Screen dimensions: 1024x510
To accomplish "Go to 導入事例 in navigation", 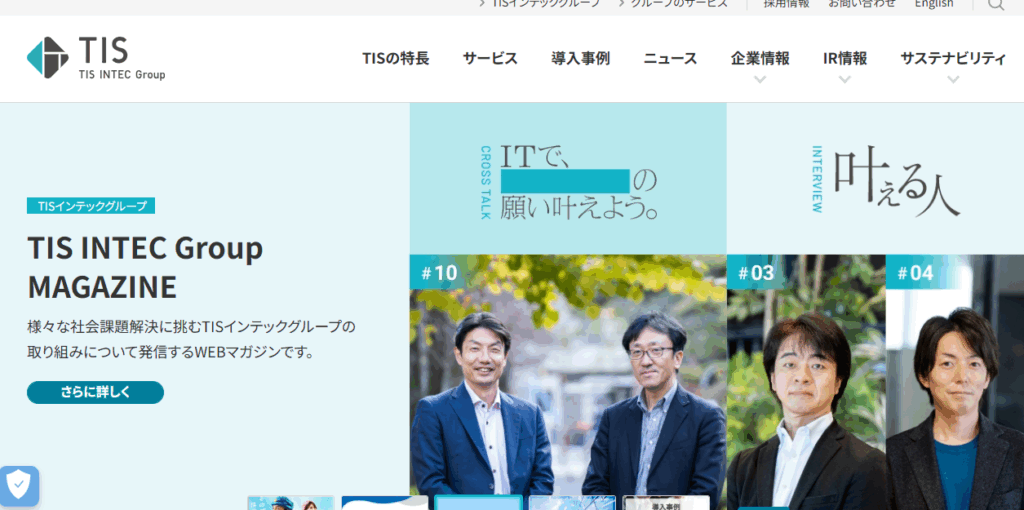I will coord(580,59).
